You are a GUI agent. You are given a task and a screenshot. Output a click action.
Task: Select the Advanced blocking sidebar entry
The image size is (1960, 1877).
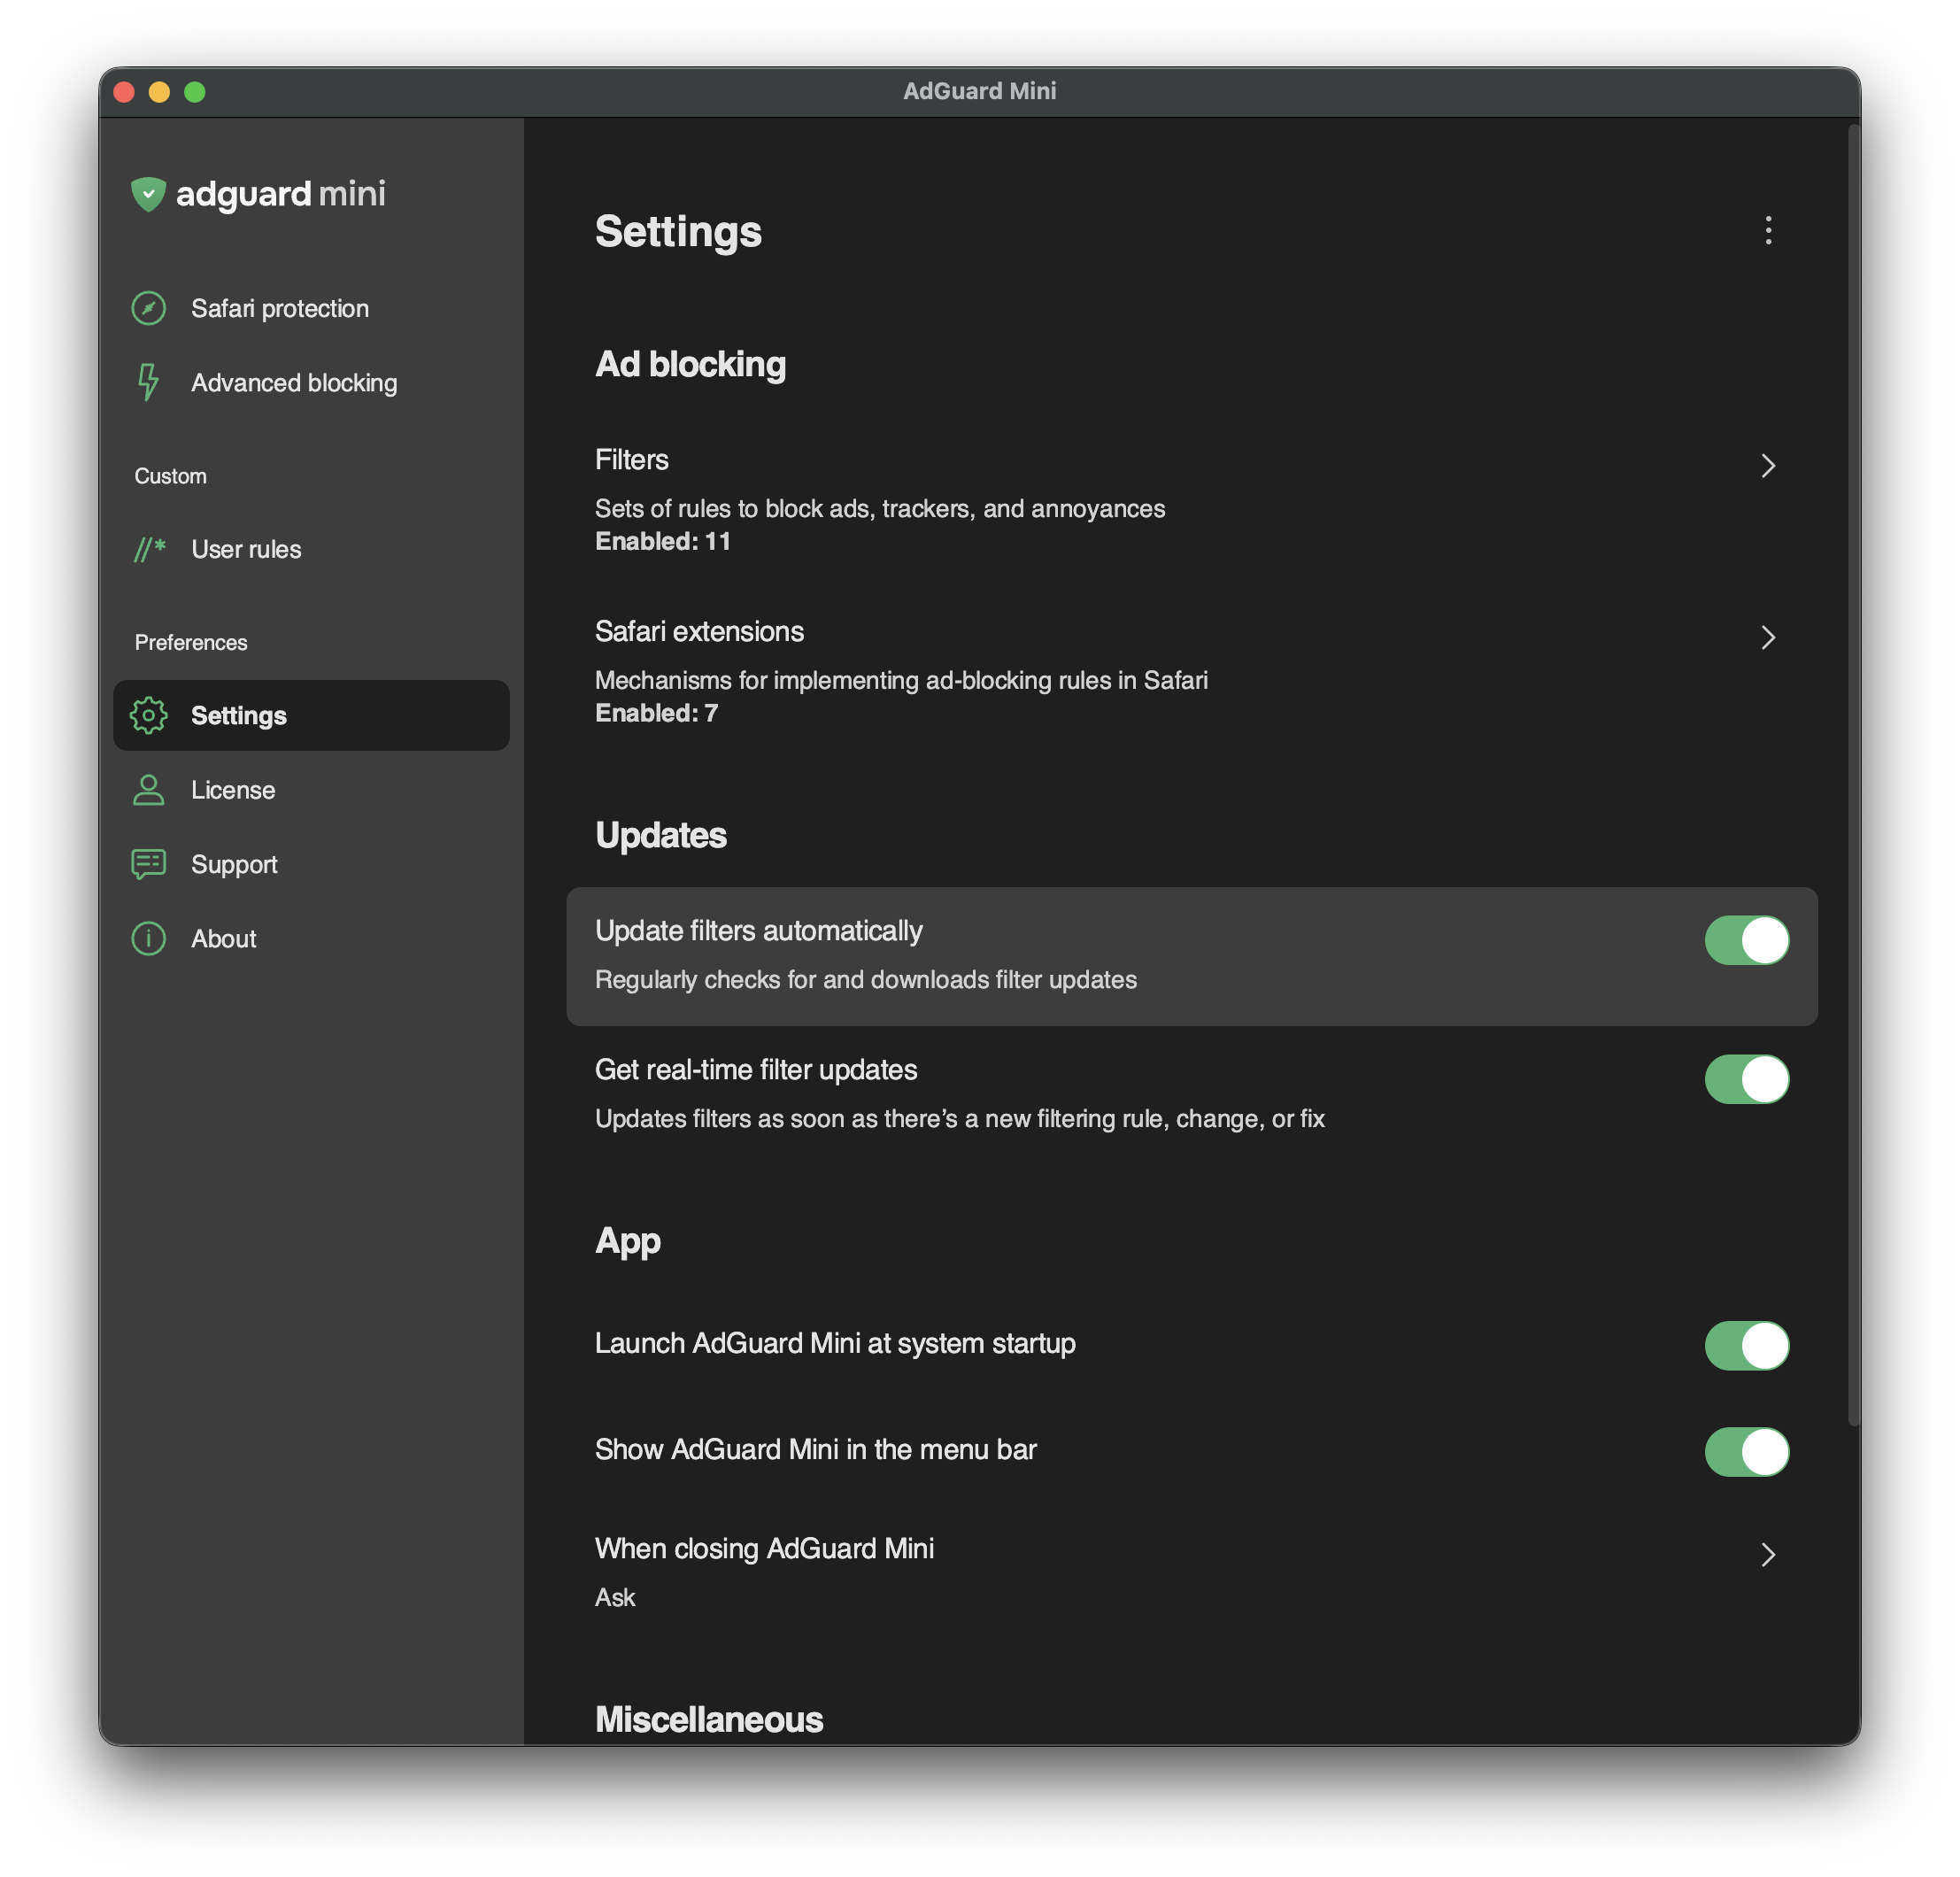tap(294, 382)
